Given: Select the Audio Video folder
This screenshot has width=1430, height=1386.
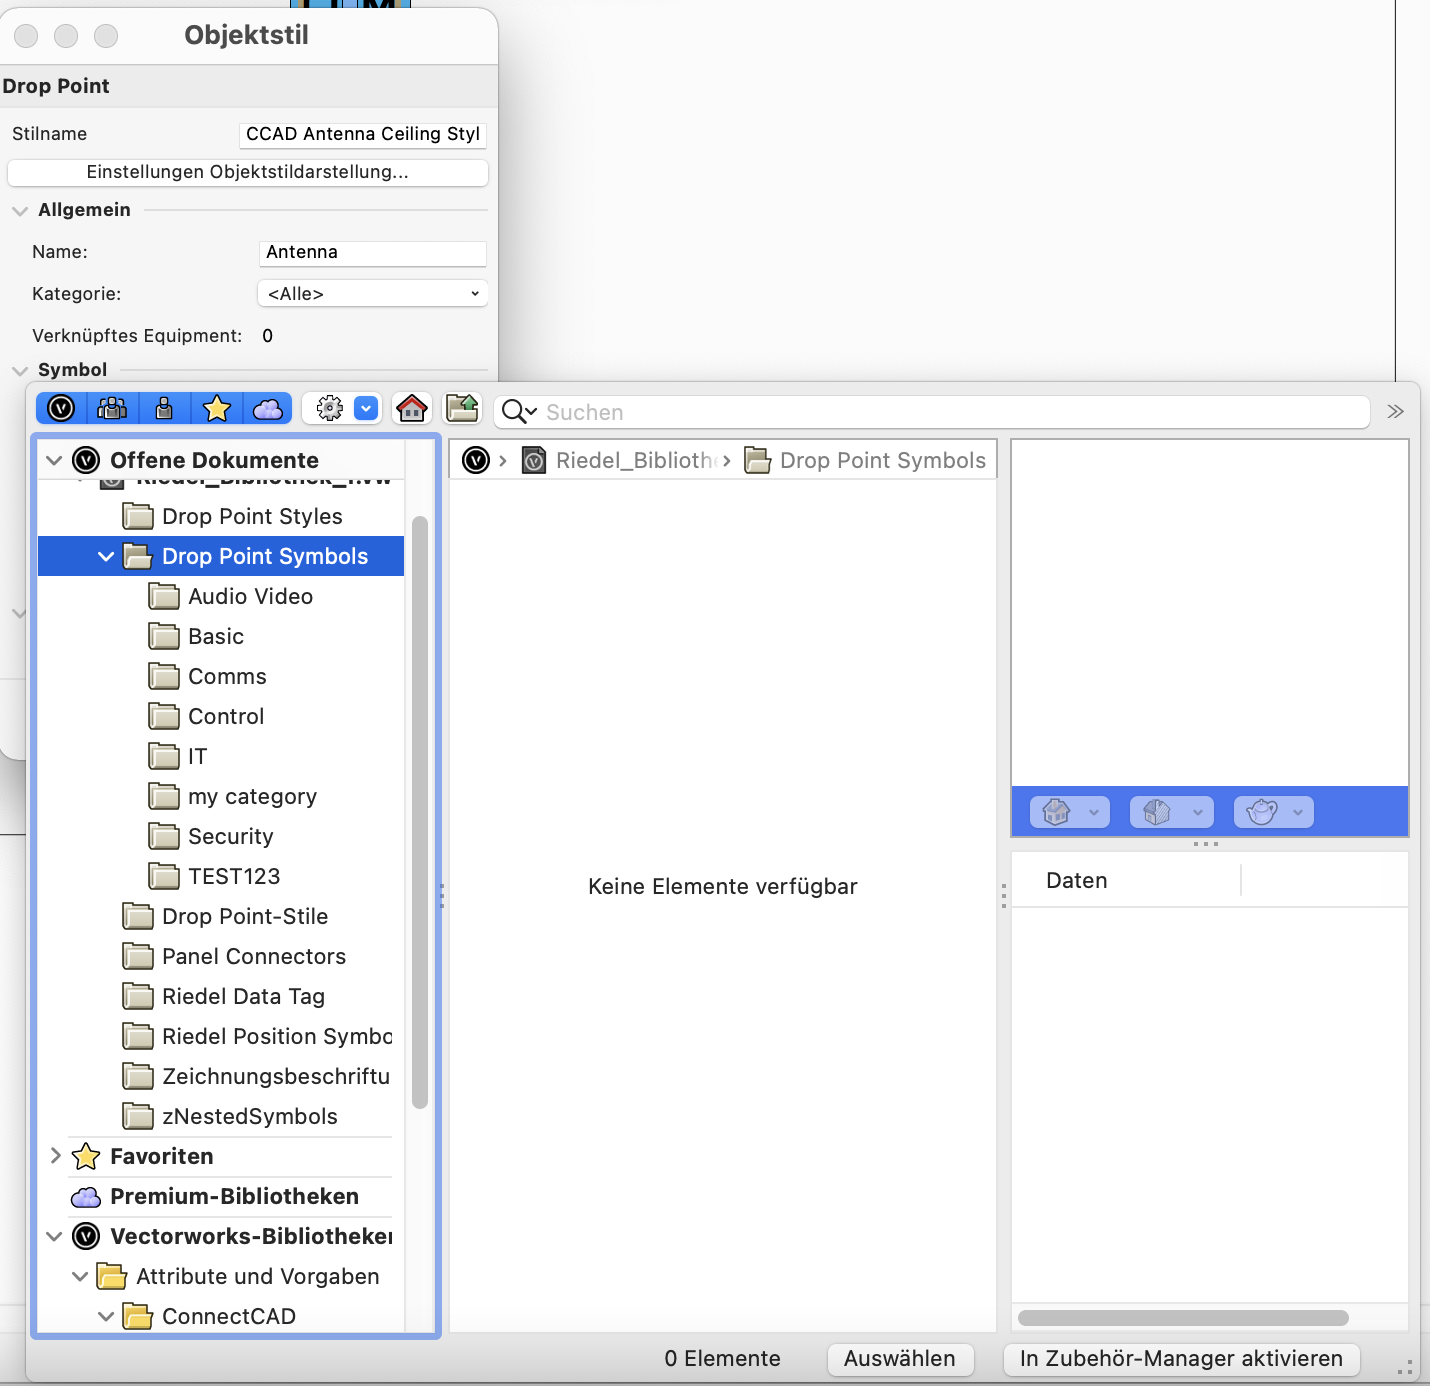Looking at the screenshot, I should click(250, 597).
